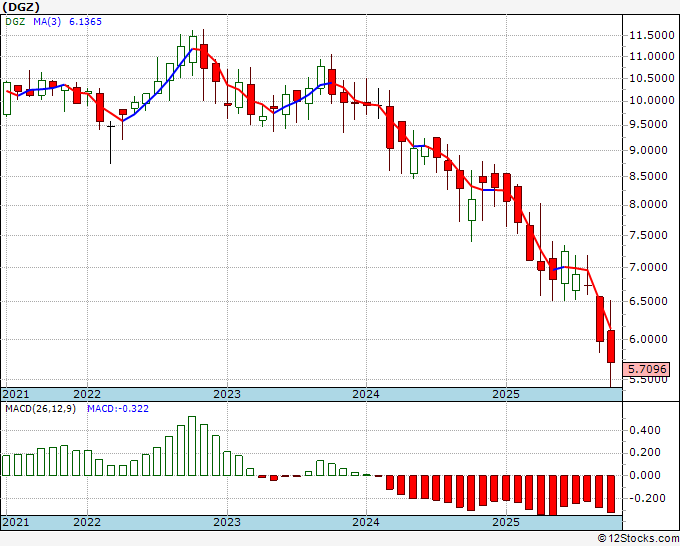The height and width of the screenshot is (546, 680).
Task: Click the 0.000 MACD axis label
Action: [645, 475]
